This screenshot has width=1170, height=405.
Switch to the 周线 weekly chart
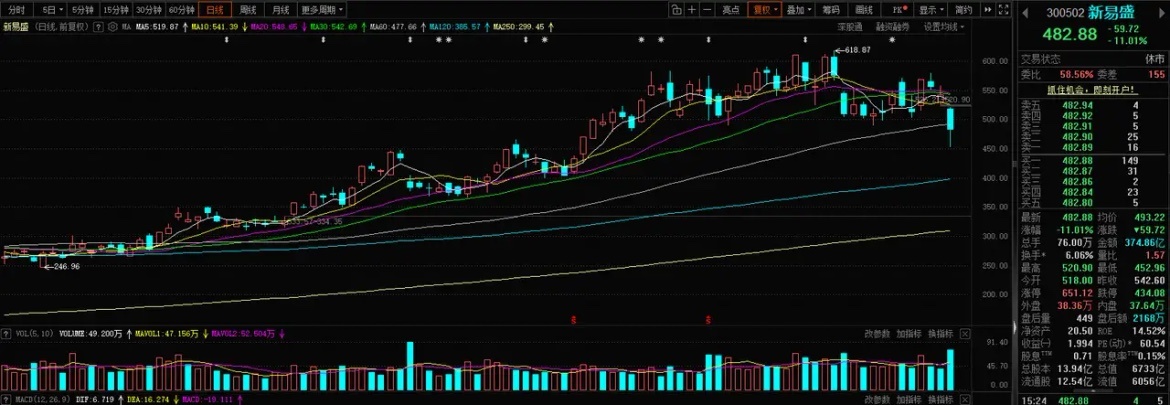point(248,10)
